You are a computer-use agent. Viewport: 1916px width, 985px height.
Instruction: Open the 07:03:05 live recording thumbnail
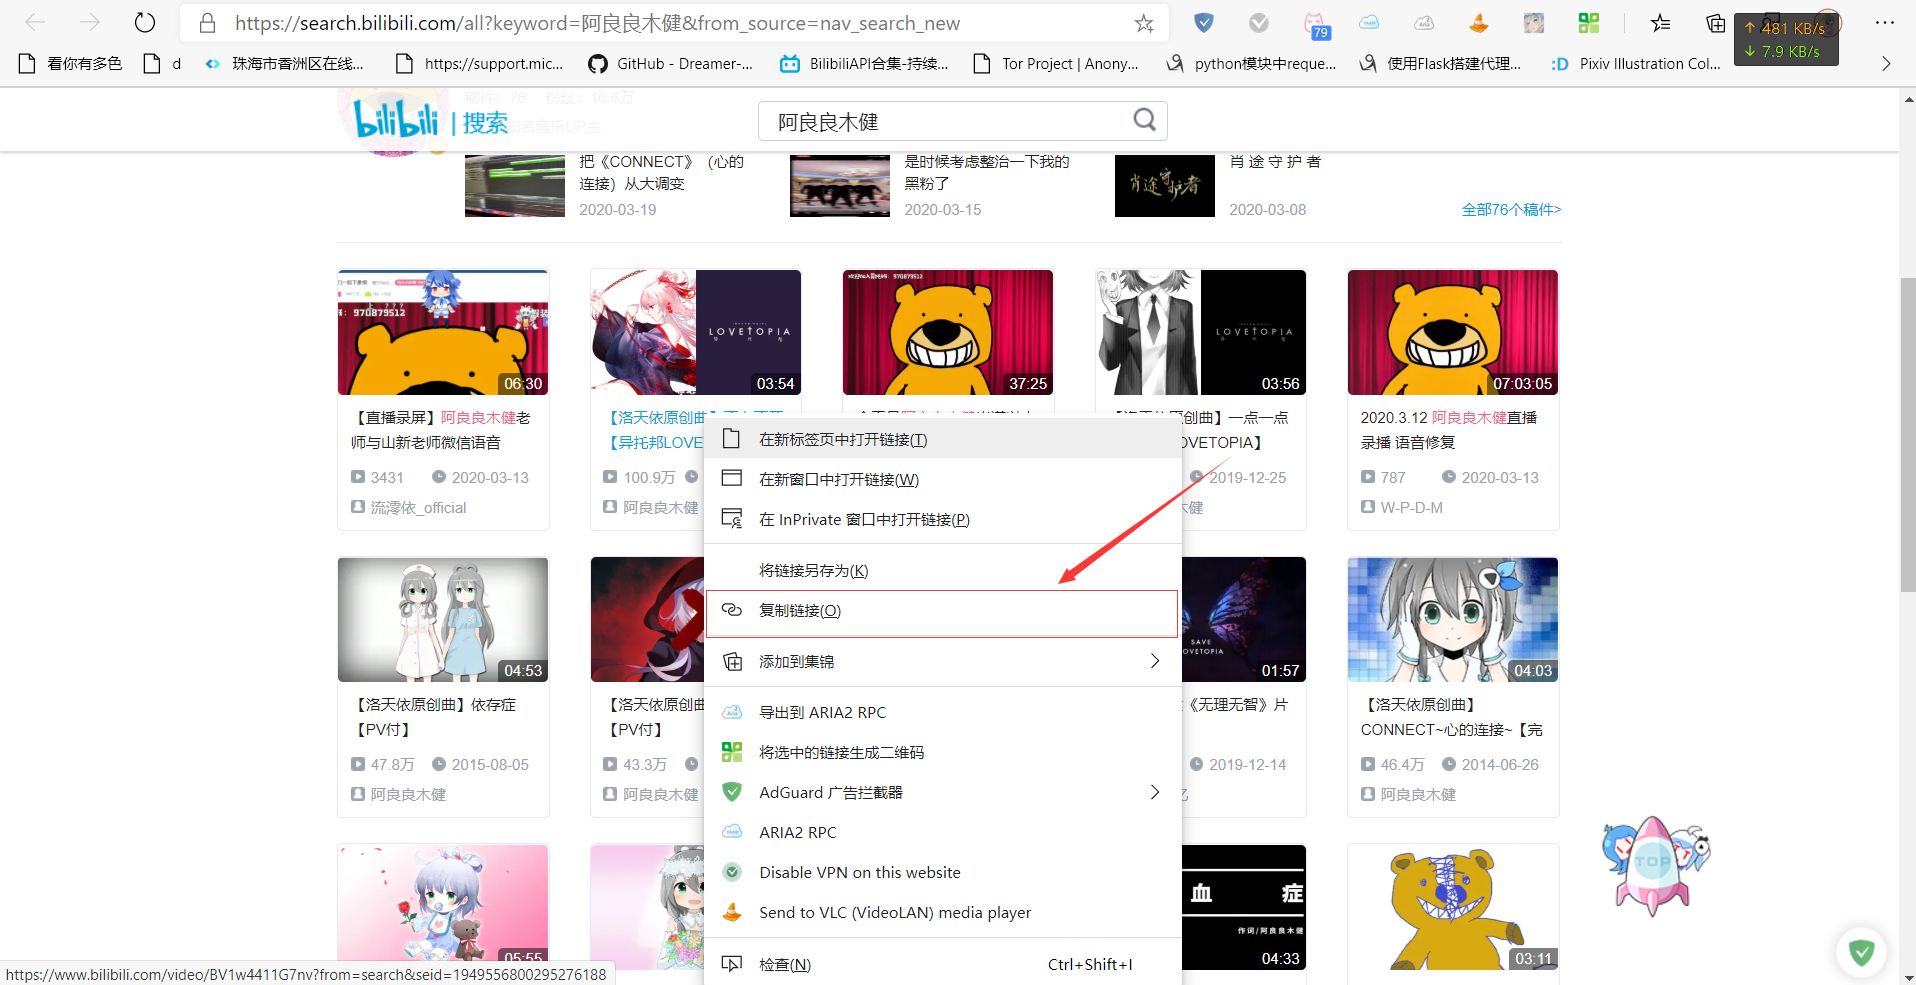(x=1453, y=332)
